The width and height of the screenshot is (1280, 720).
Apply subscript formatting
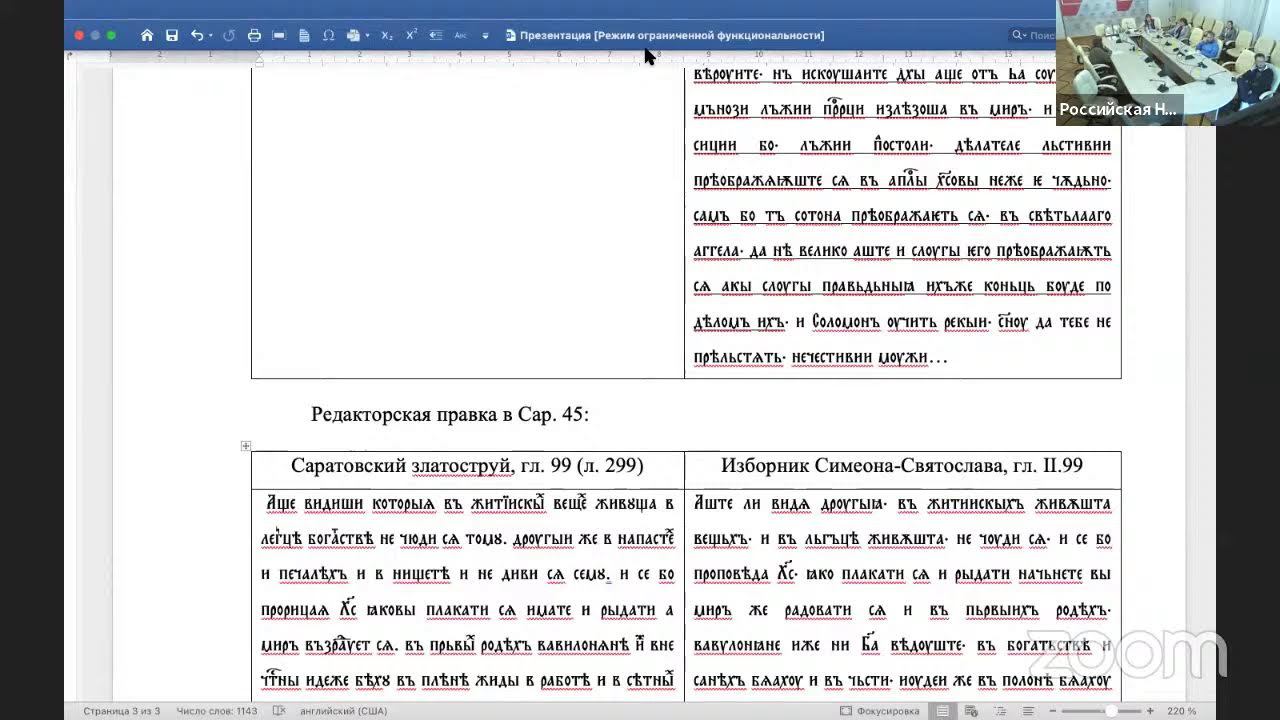(387, 35)
